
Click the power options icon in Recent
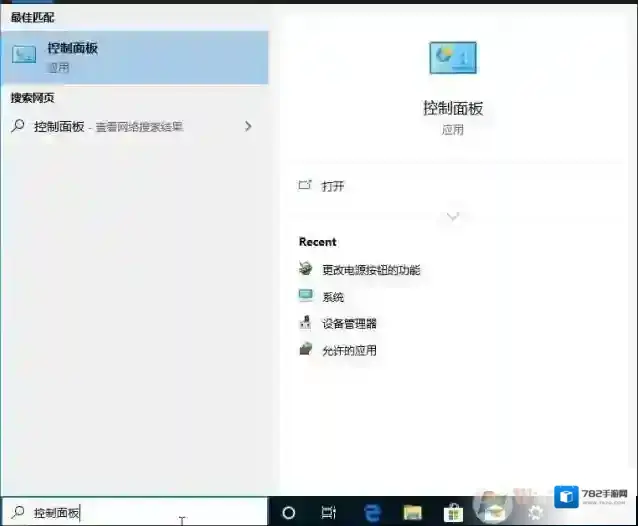[x=306, y=268]
